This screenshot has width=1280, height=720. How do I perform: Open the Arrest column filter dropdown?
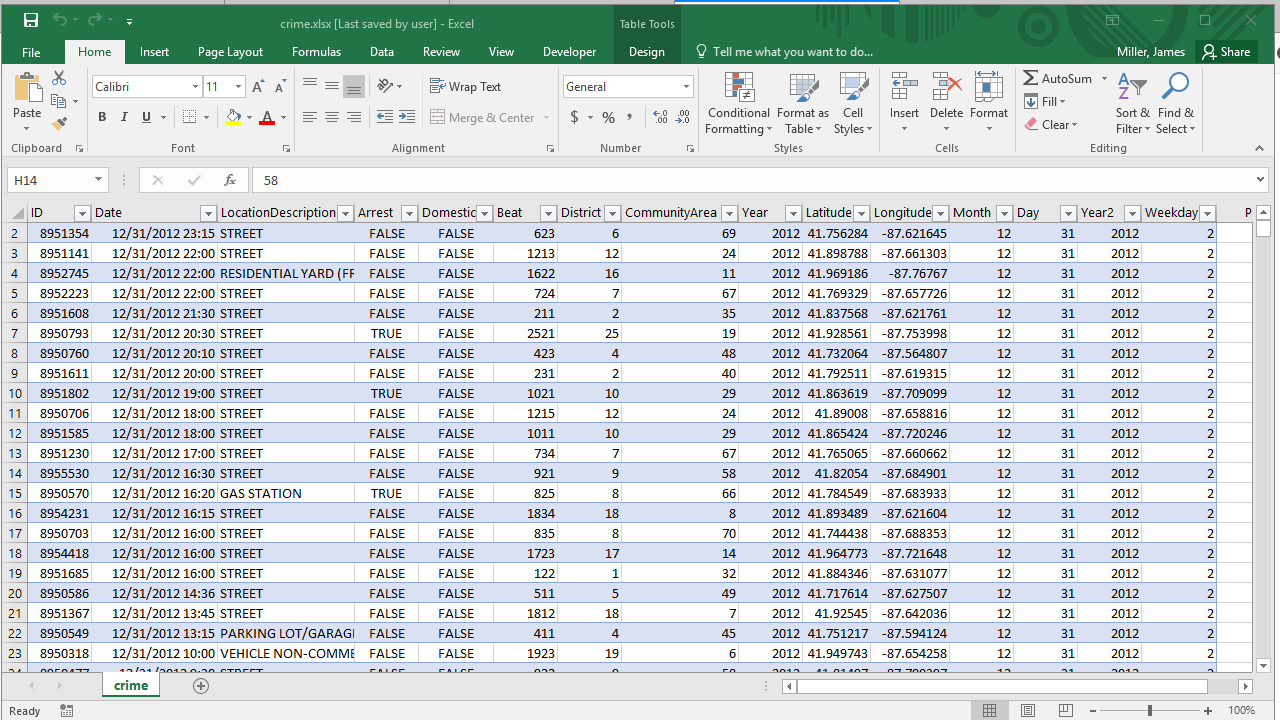[408, 213]
